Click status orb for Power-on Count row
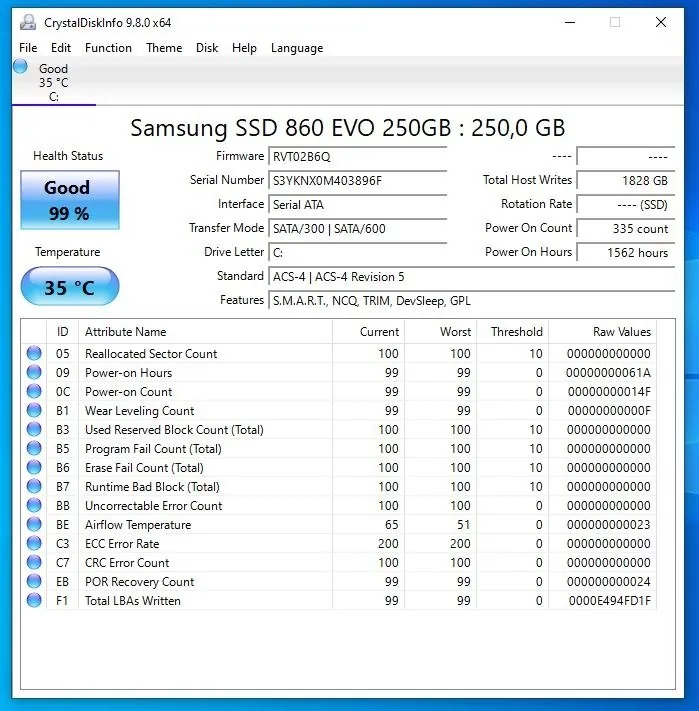 tap(34, 391)
